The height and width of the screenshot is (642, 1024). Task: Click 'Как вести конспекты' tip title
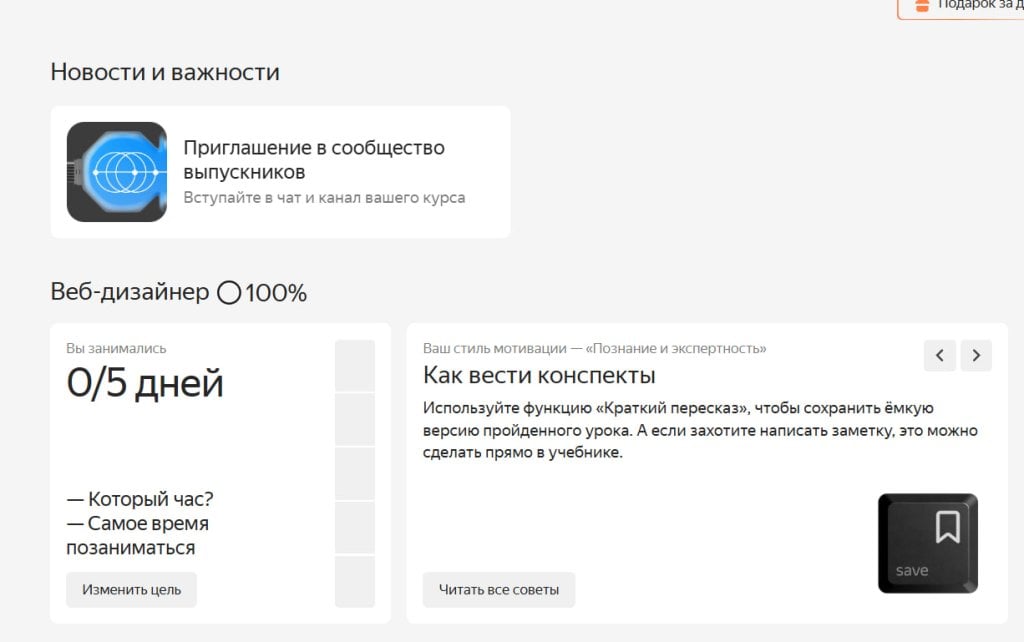[539, 376]
